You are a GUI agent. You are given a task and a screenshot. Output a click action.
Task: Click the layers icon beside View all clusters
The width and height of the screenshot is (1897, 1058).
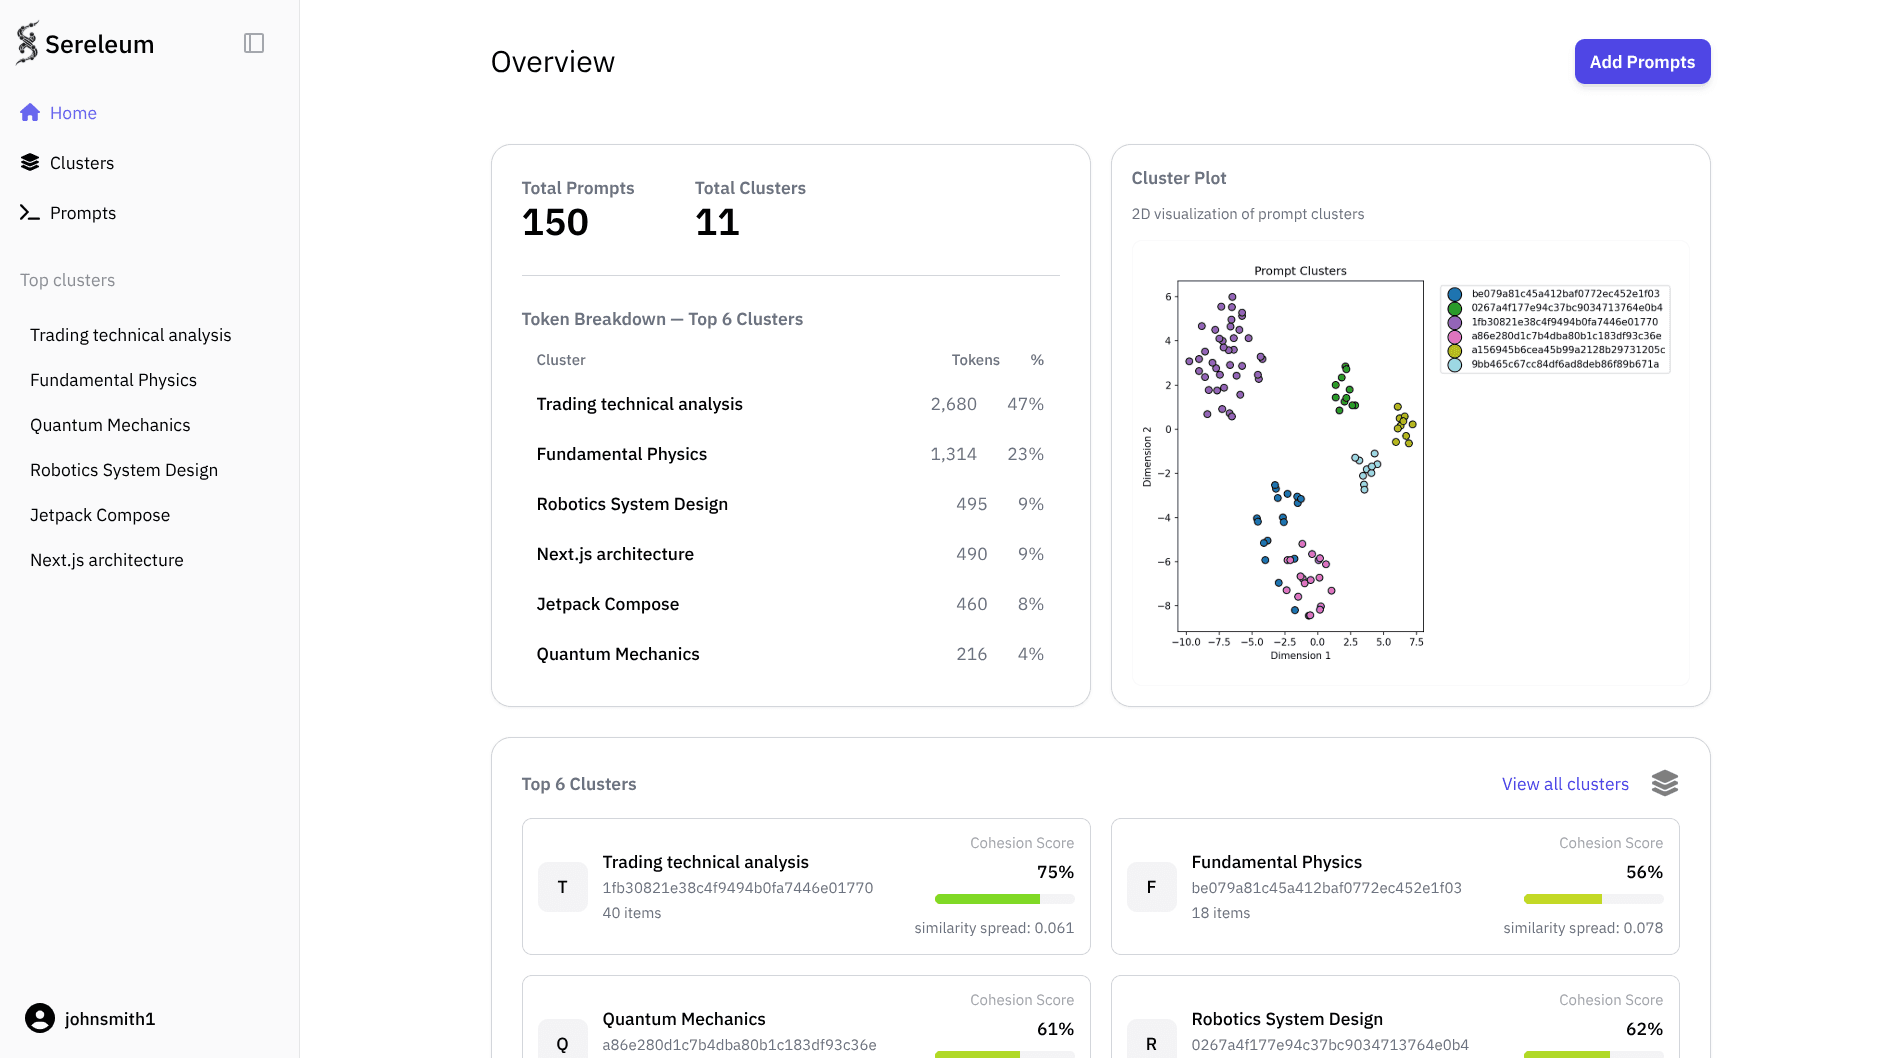tap(1664, 783)
